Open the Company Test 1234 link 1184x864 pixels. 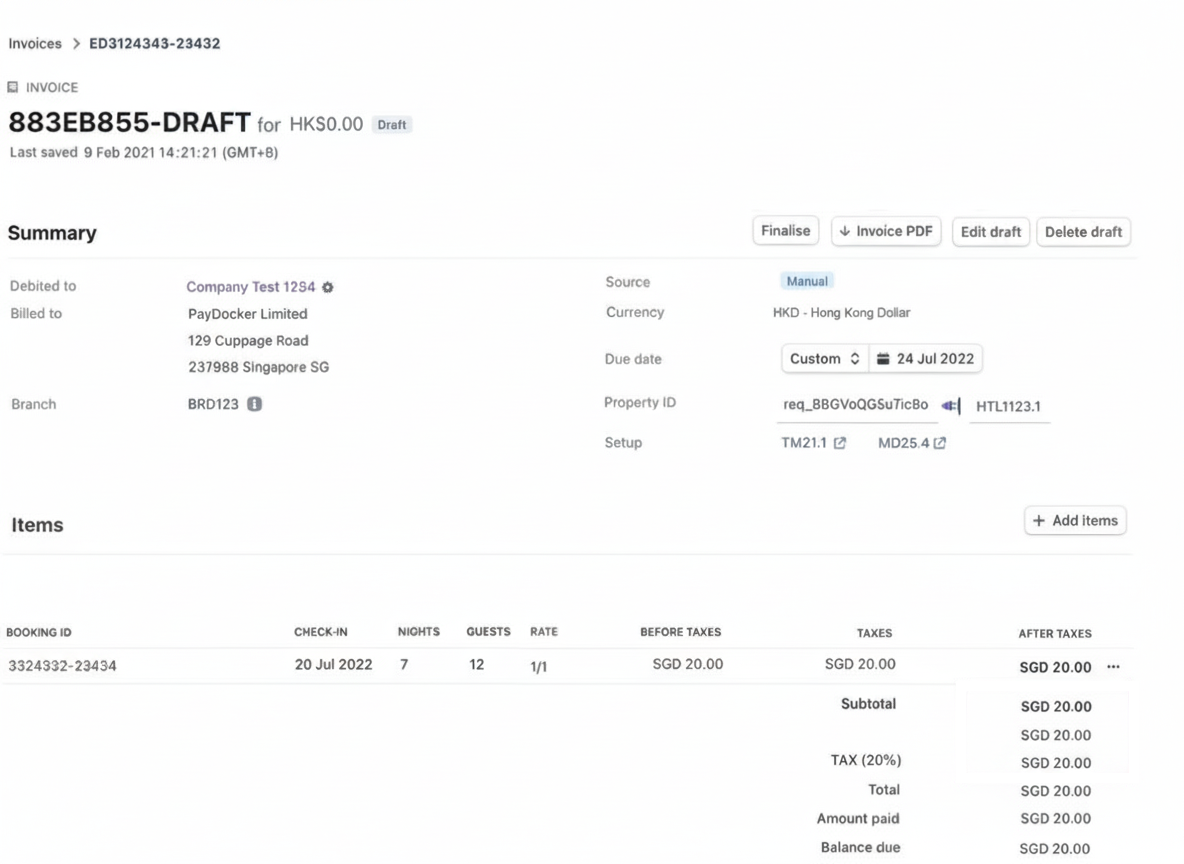[x=250, y=287]
